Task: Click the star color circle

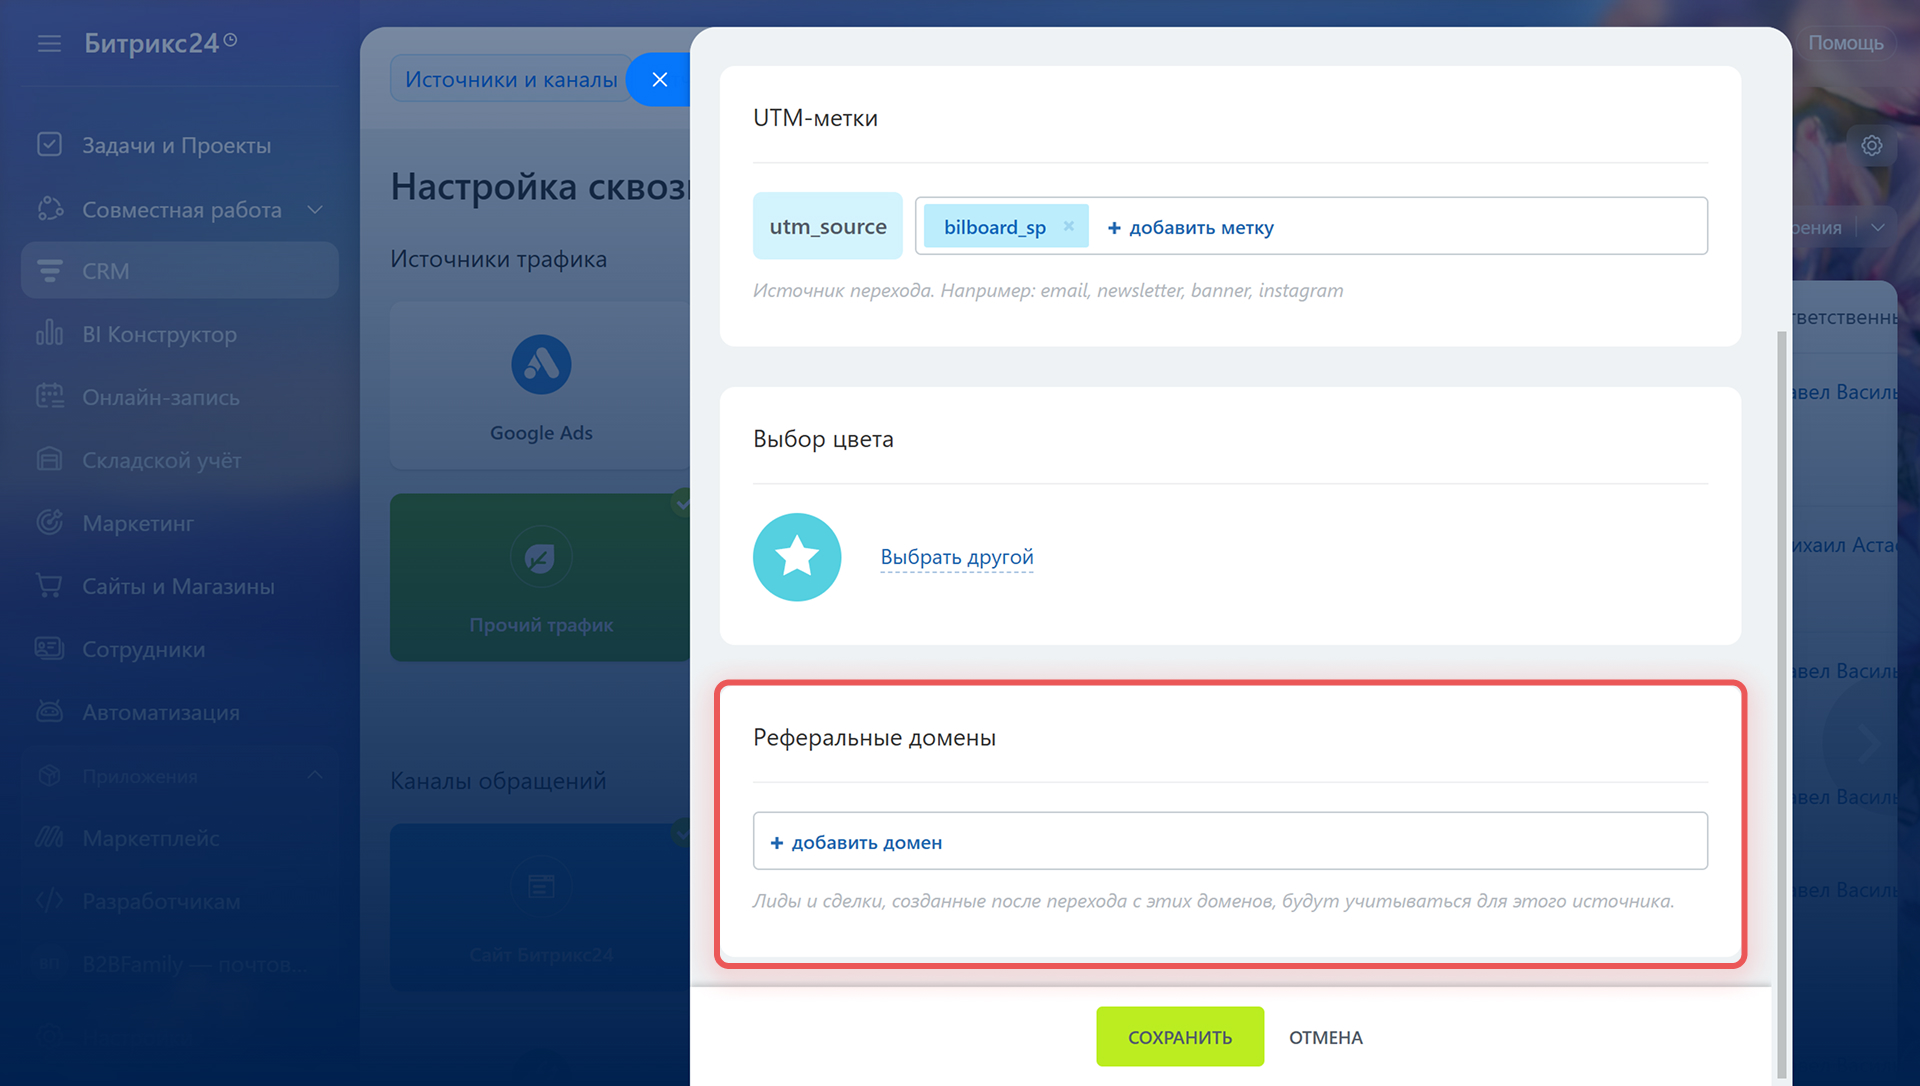Action: point(797,557)
